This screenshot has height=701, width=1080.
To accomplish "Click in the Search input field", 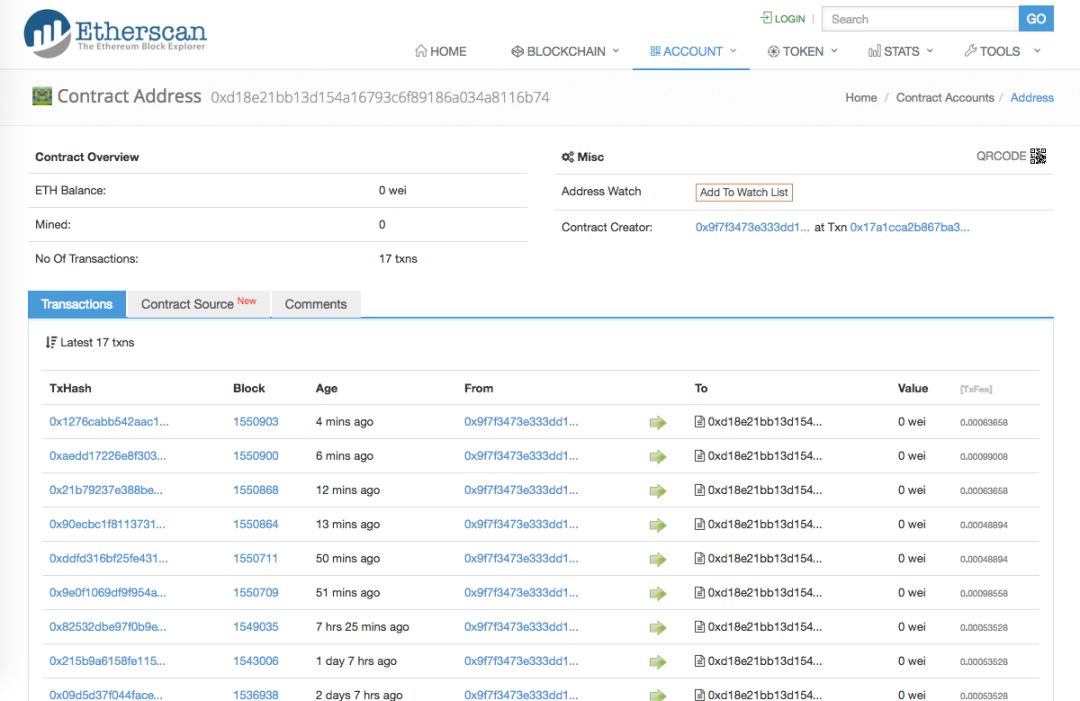I will coord(920,19).
